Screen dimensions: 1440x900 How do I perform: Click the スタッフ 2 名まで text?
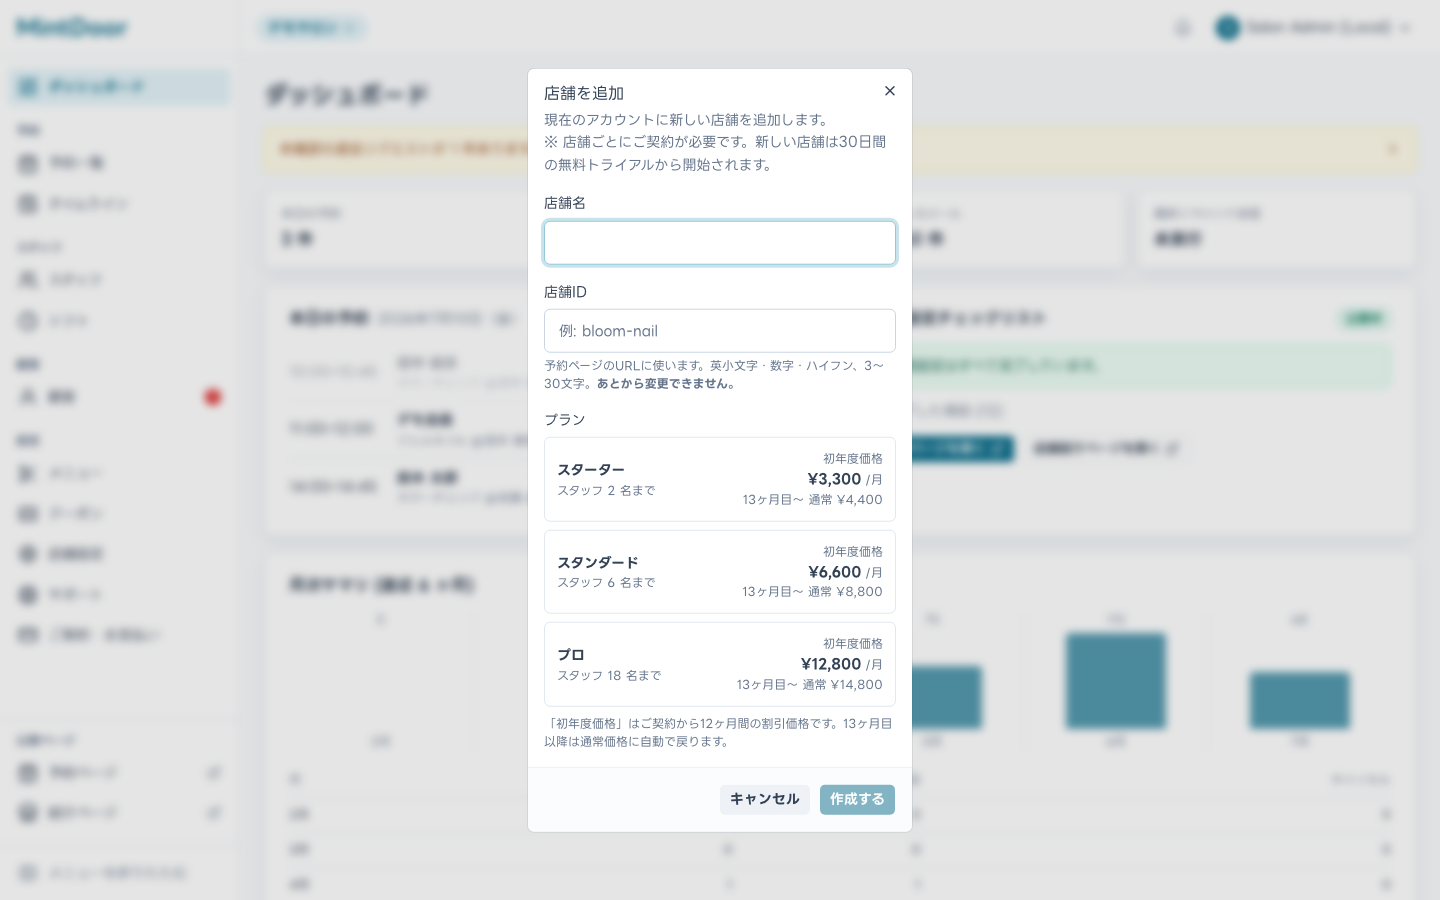click(x=606, y=491)
